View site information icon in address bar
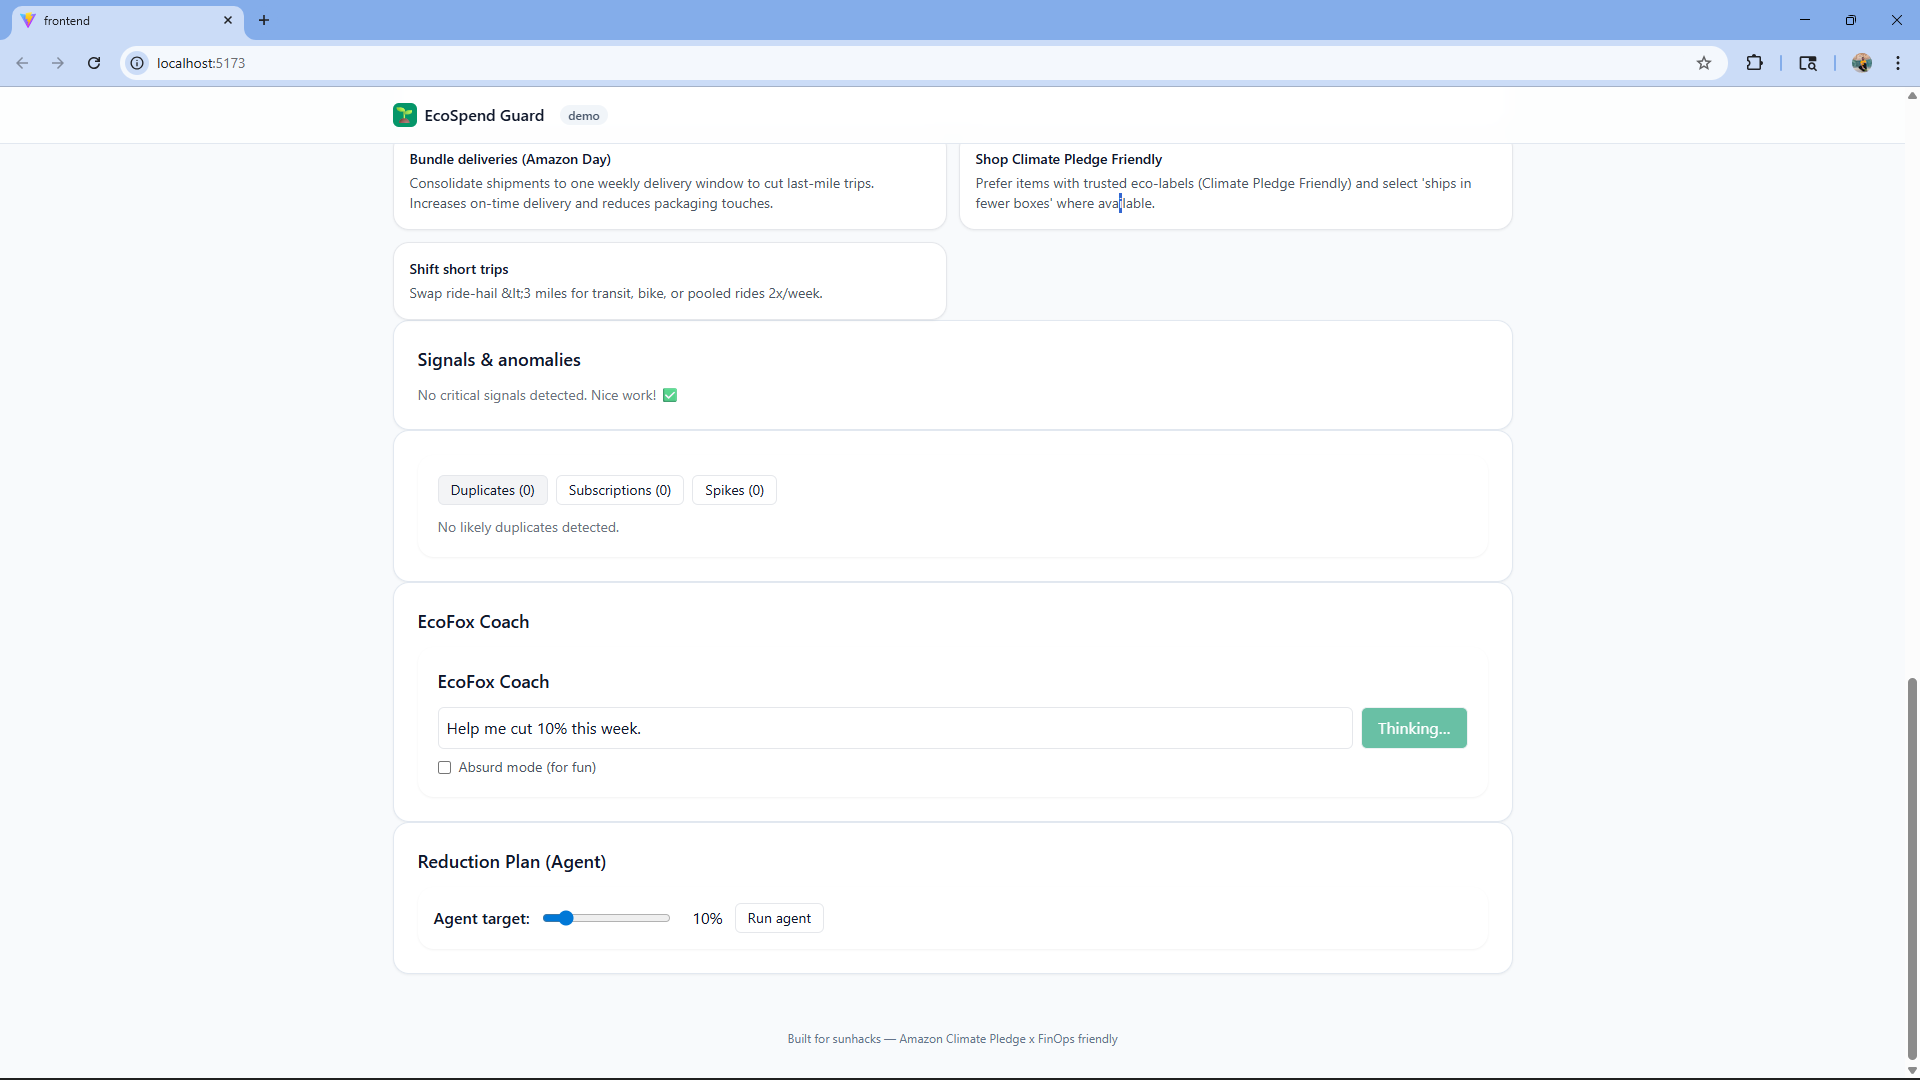Image resolution: width=1920 pixels, height=1080 pixels. click(x=137, y=63)
